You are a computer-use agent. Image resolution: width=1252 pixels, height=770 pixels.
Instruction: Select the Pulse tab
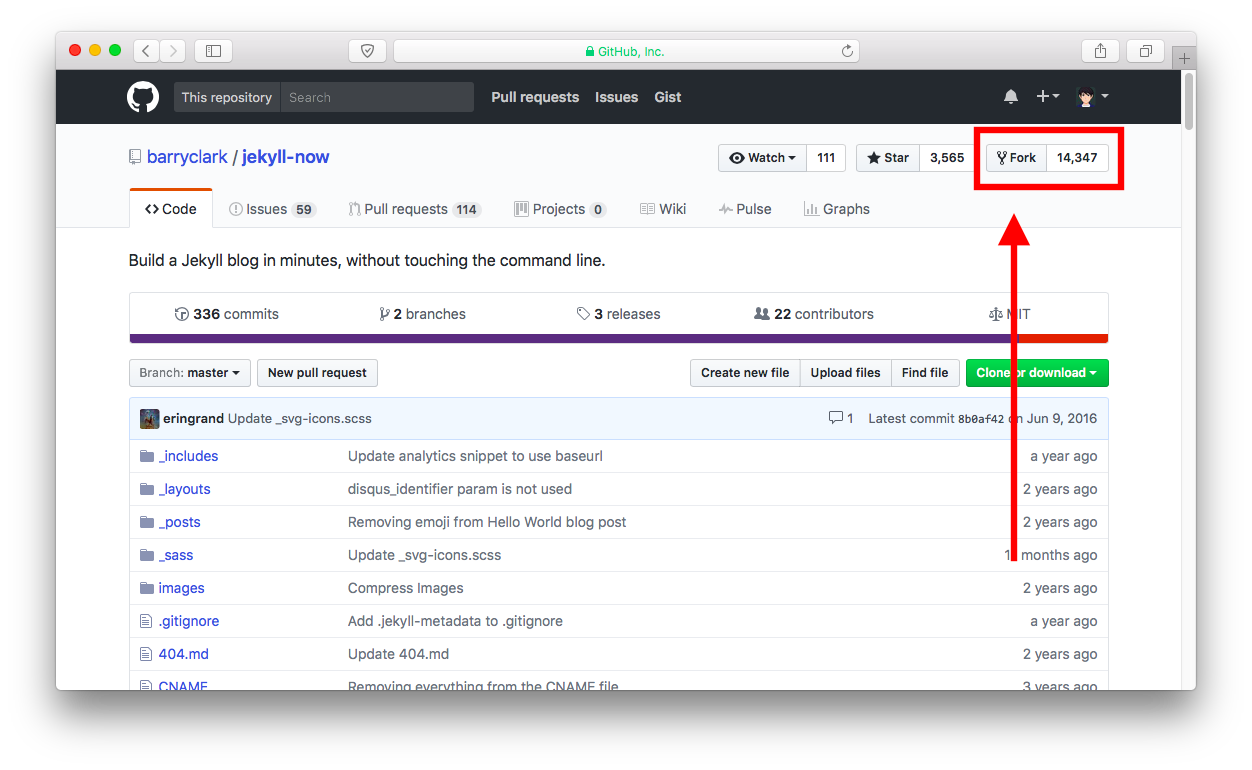click(745, 209)
